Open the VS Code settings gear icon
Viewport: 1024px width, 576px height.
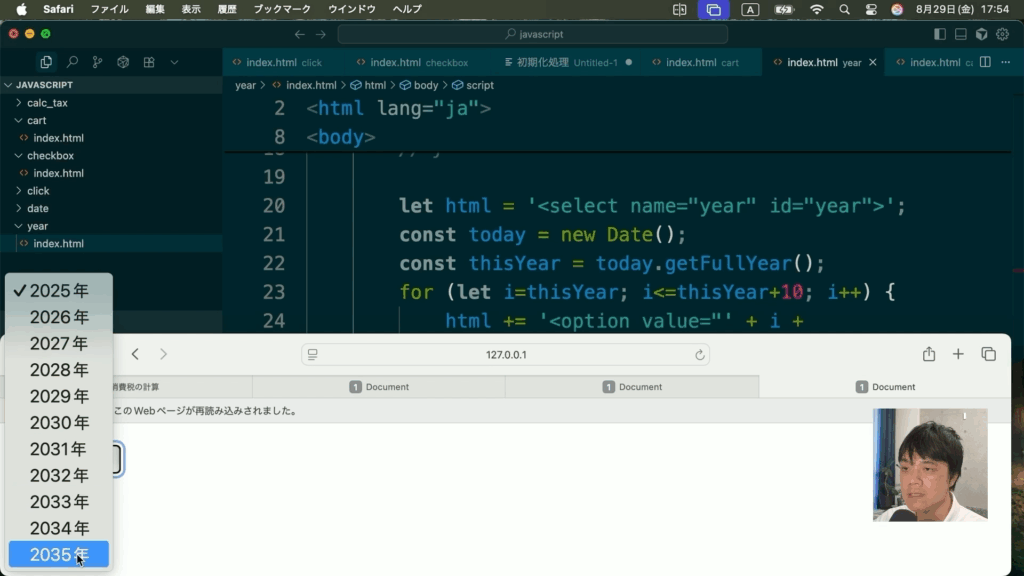[1001, 34]
